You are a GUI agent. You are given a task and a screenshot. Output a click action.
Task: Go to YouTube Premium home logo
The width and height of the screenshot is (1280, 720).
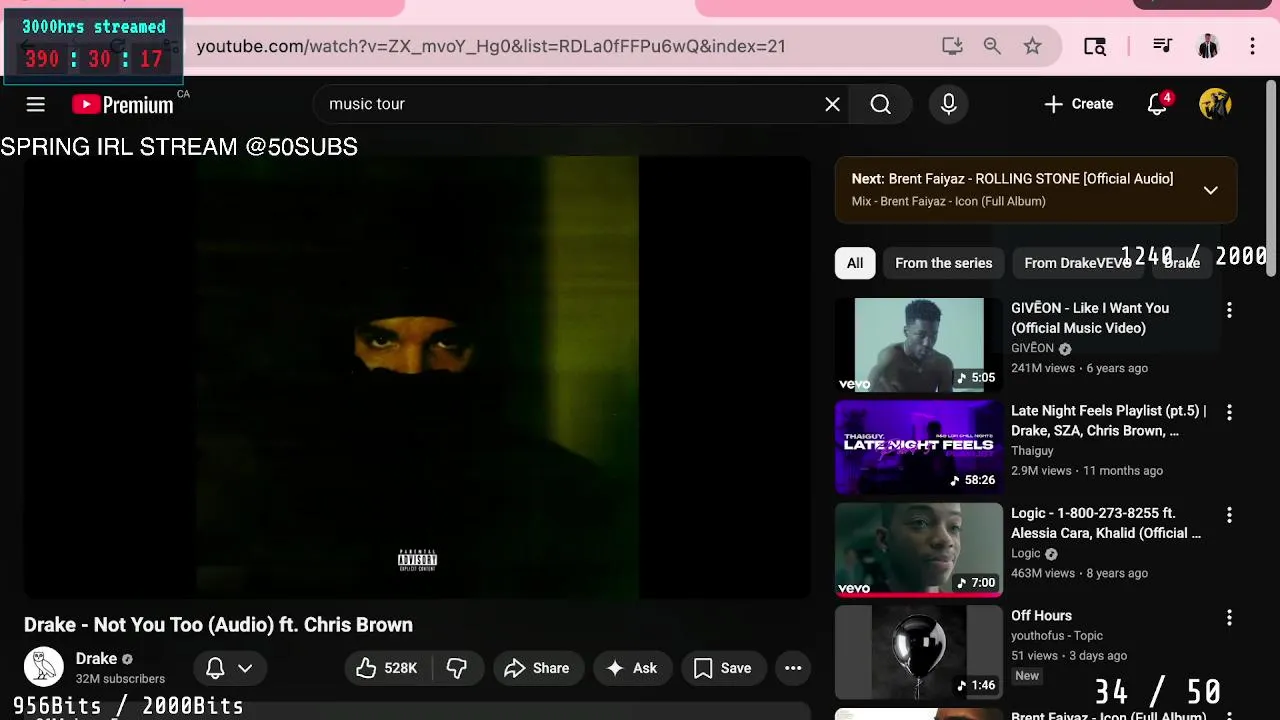(x=123, y=104)
